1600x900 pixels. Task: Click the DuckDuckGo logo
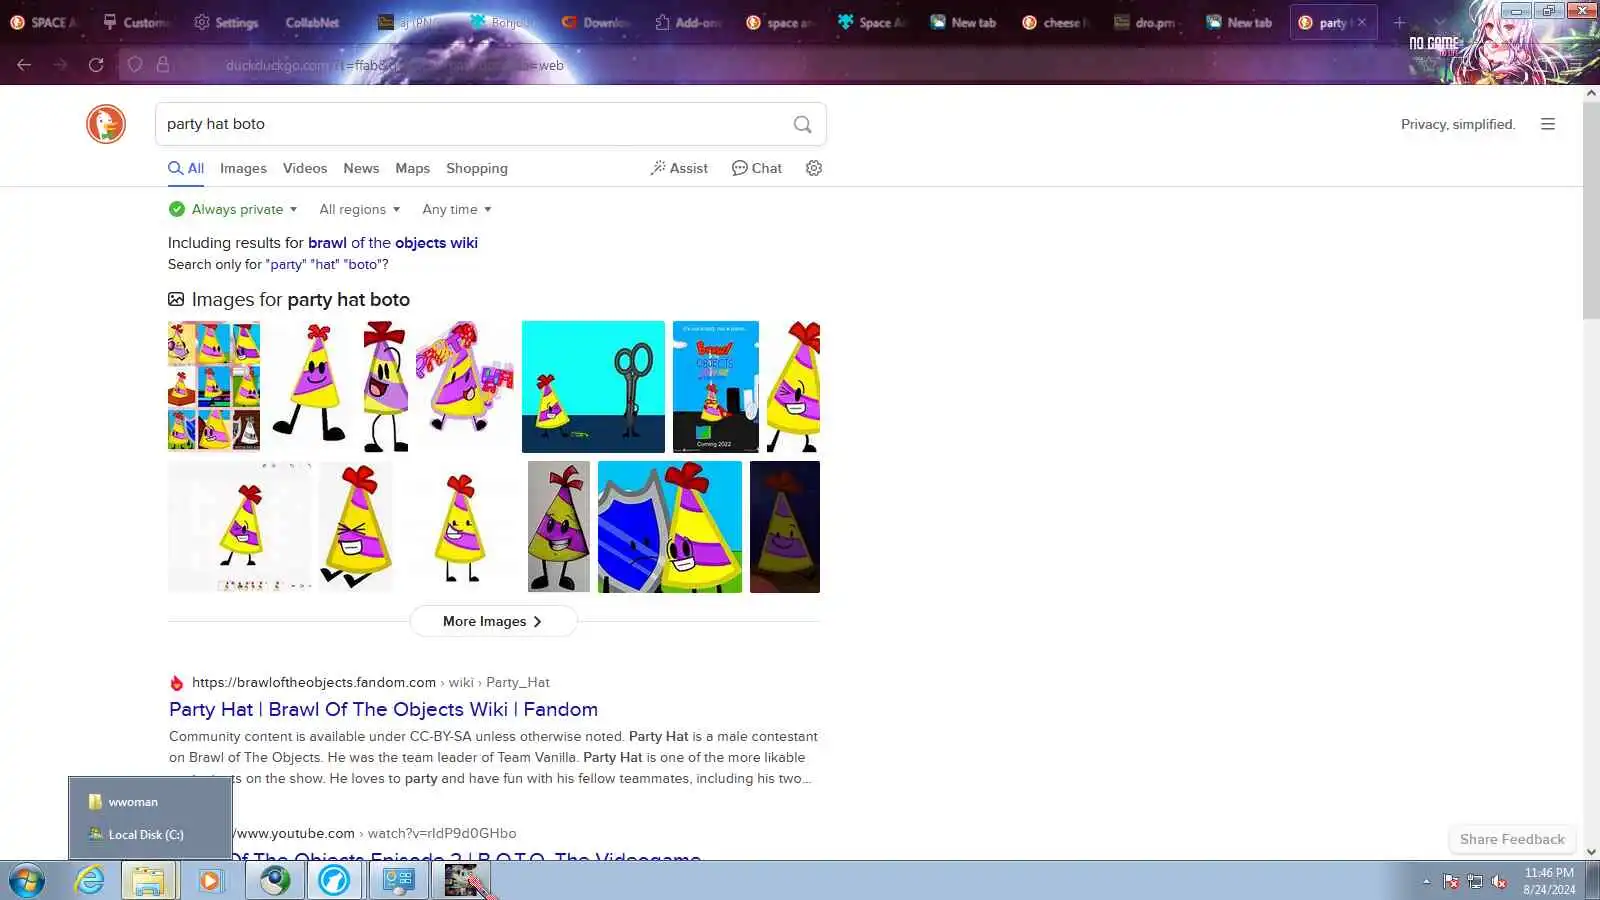(x=105, y=124)
